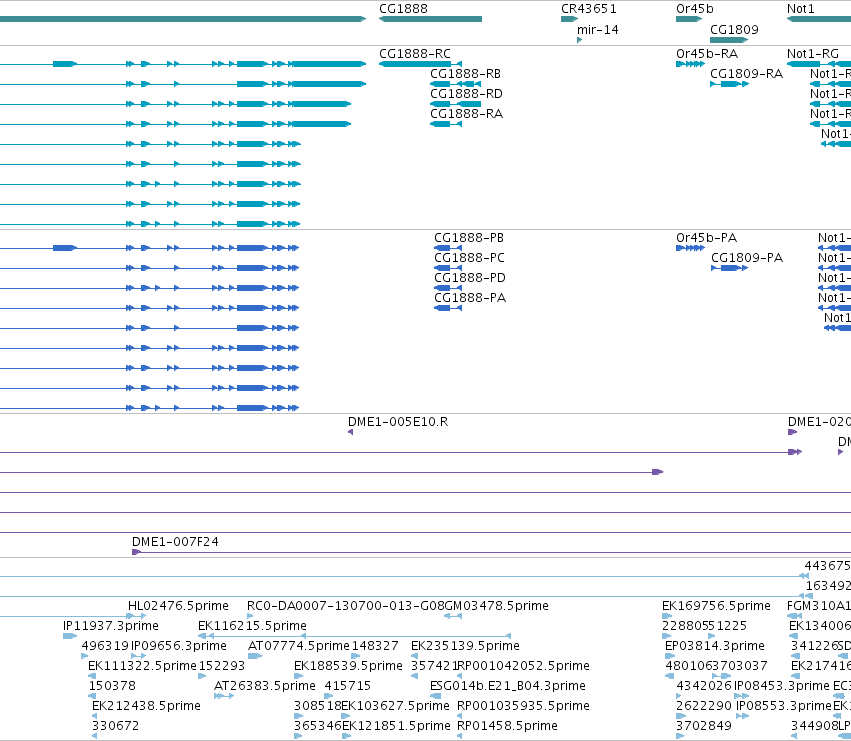Click RP01458.5prime EST label
This screenshot has height=741, width=851.
[507, 726]
